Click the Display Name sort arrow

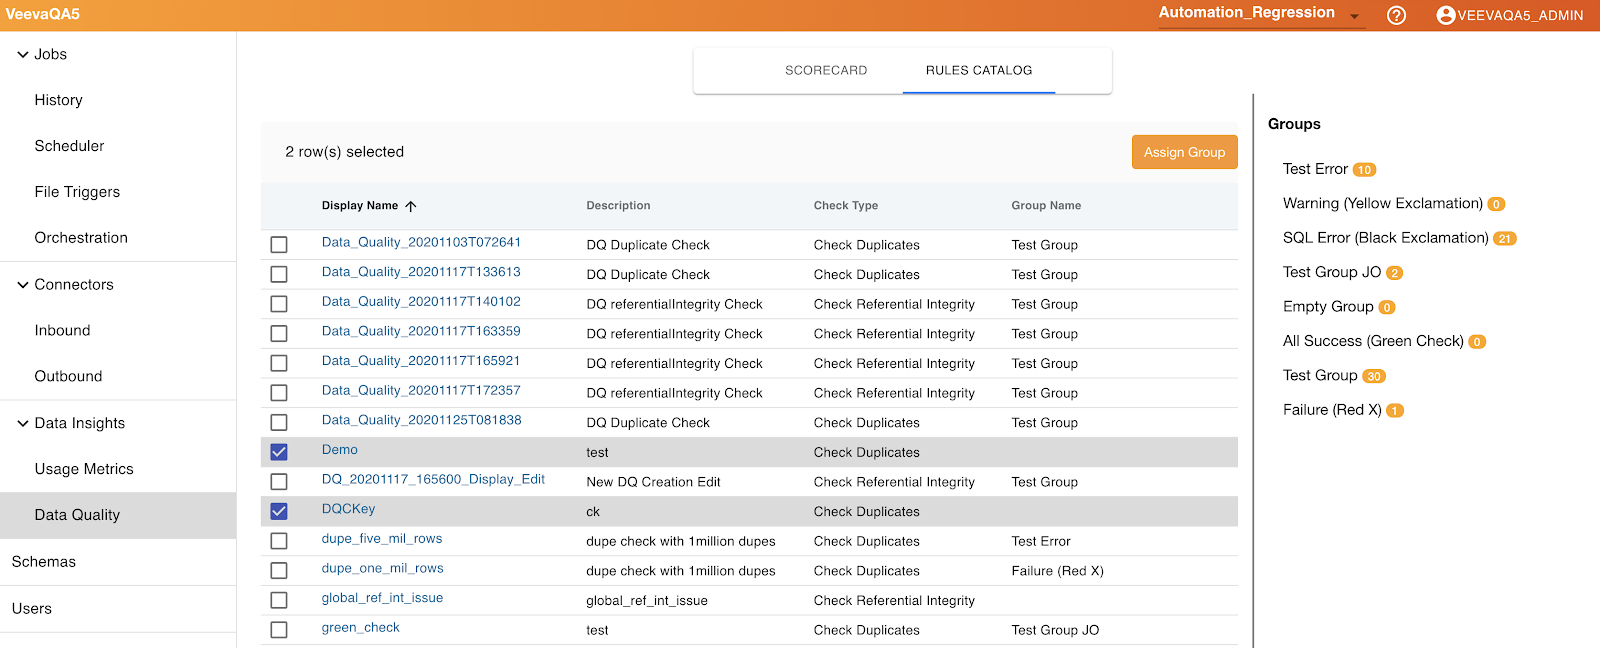point(411,206)
